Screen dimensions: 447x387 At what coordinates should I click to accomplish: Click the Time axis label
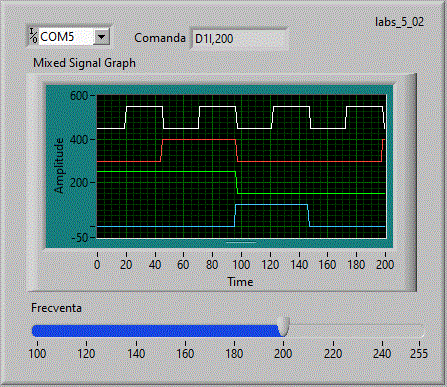click(x=240, y=282)
